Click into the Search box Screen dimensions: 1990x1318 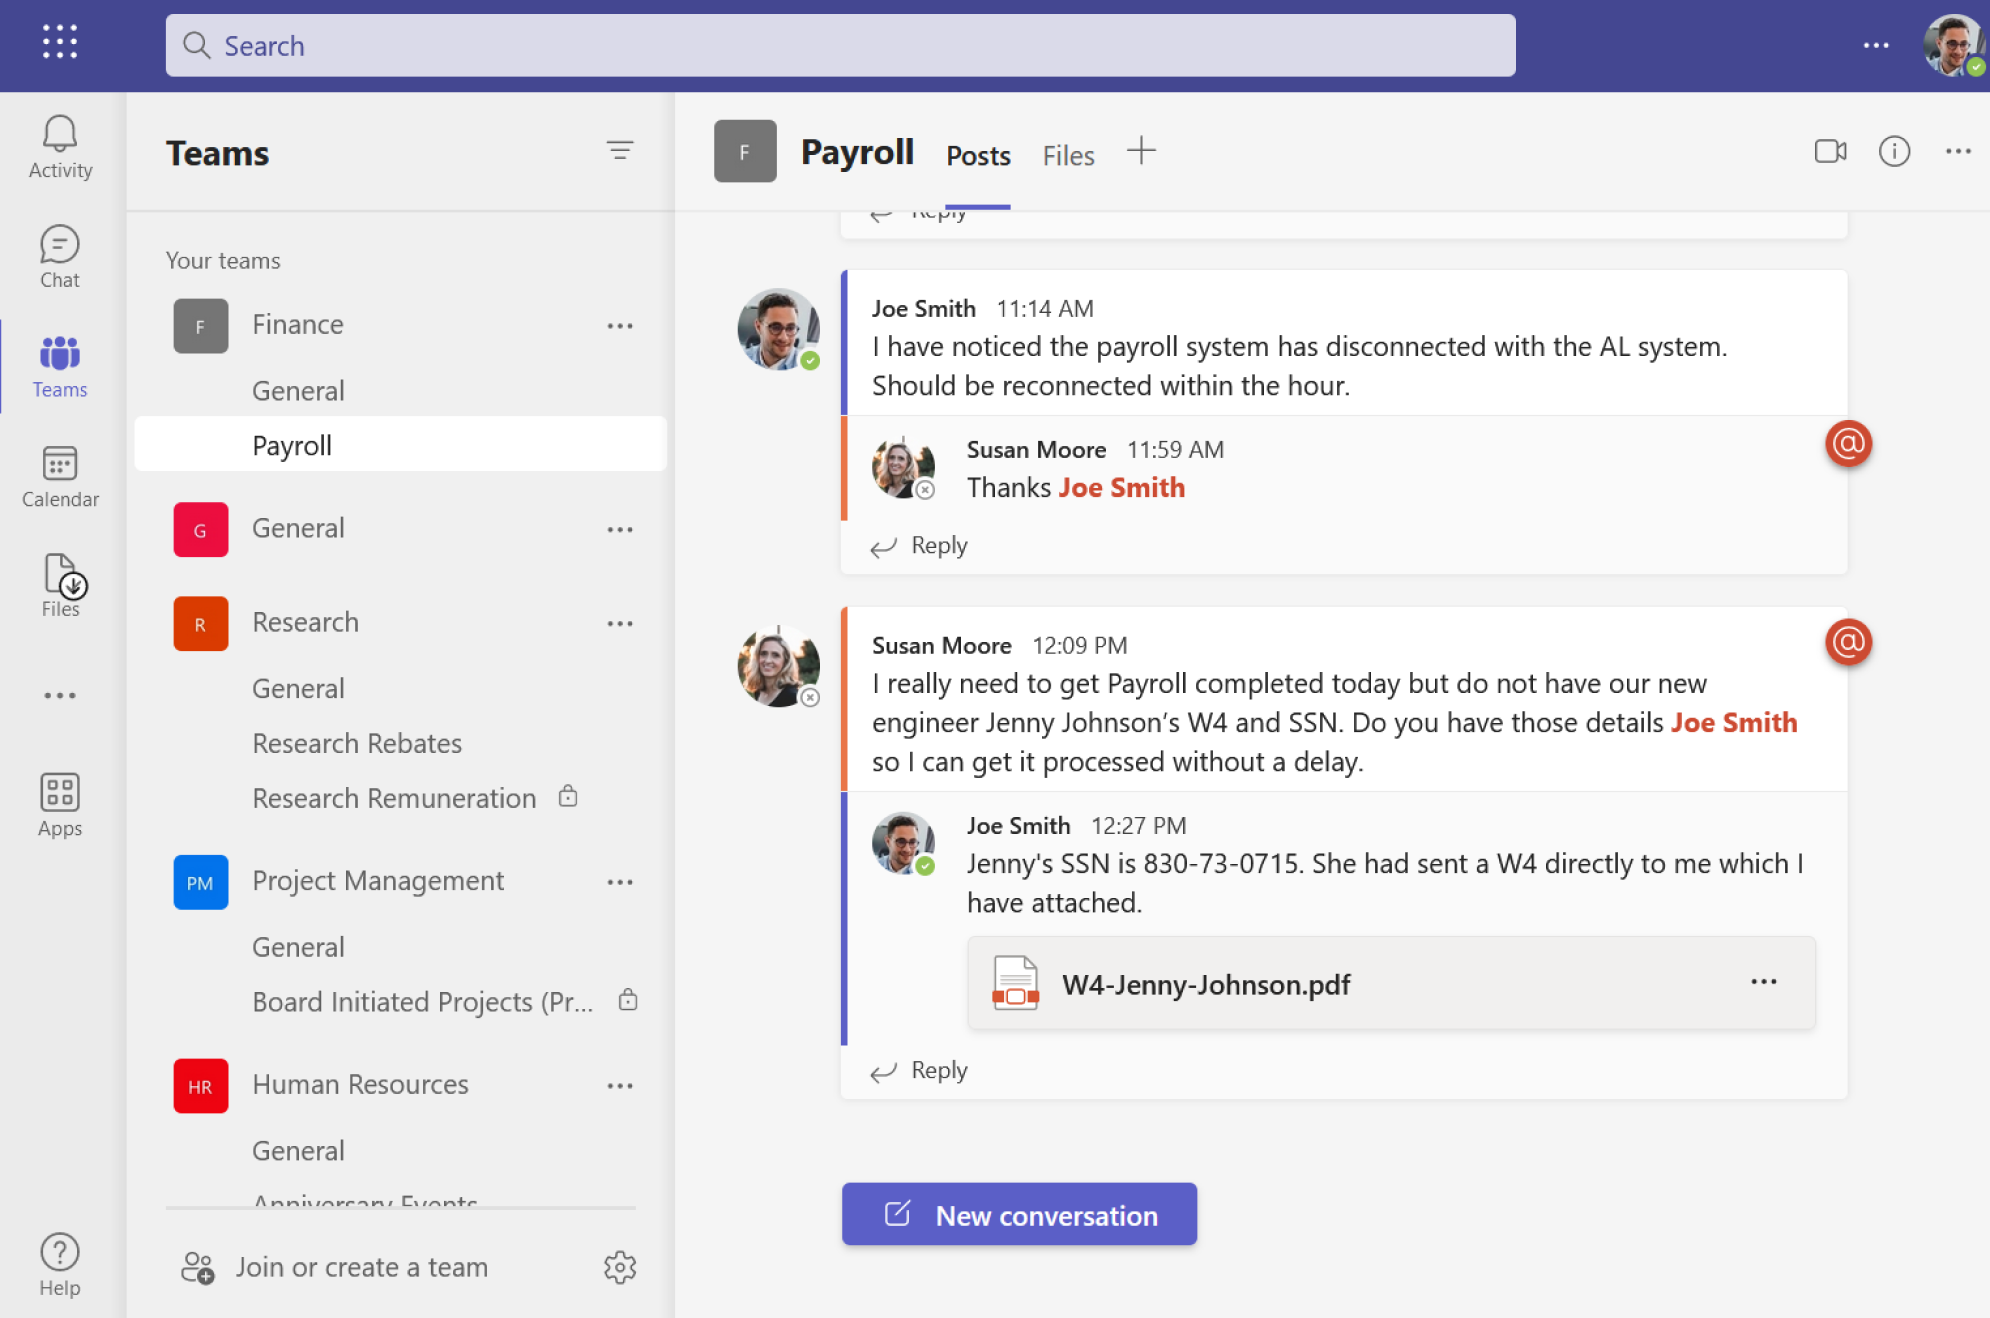(x=840, y=45)
